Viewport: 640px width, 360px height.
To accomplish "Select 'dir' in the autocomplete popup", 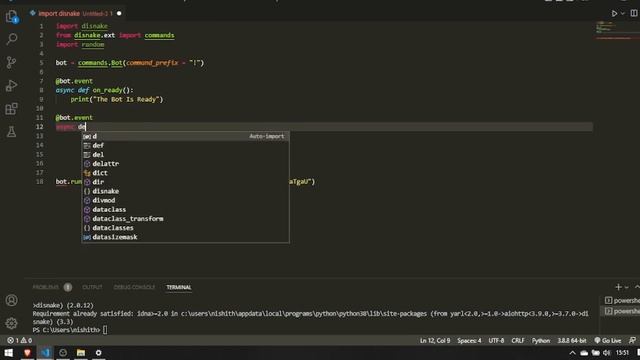I will coord(185,182).
